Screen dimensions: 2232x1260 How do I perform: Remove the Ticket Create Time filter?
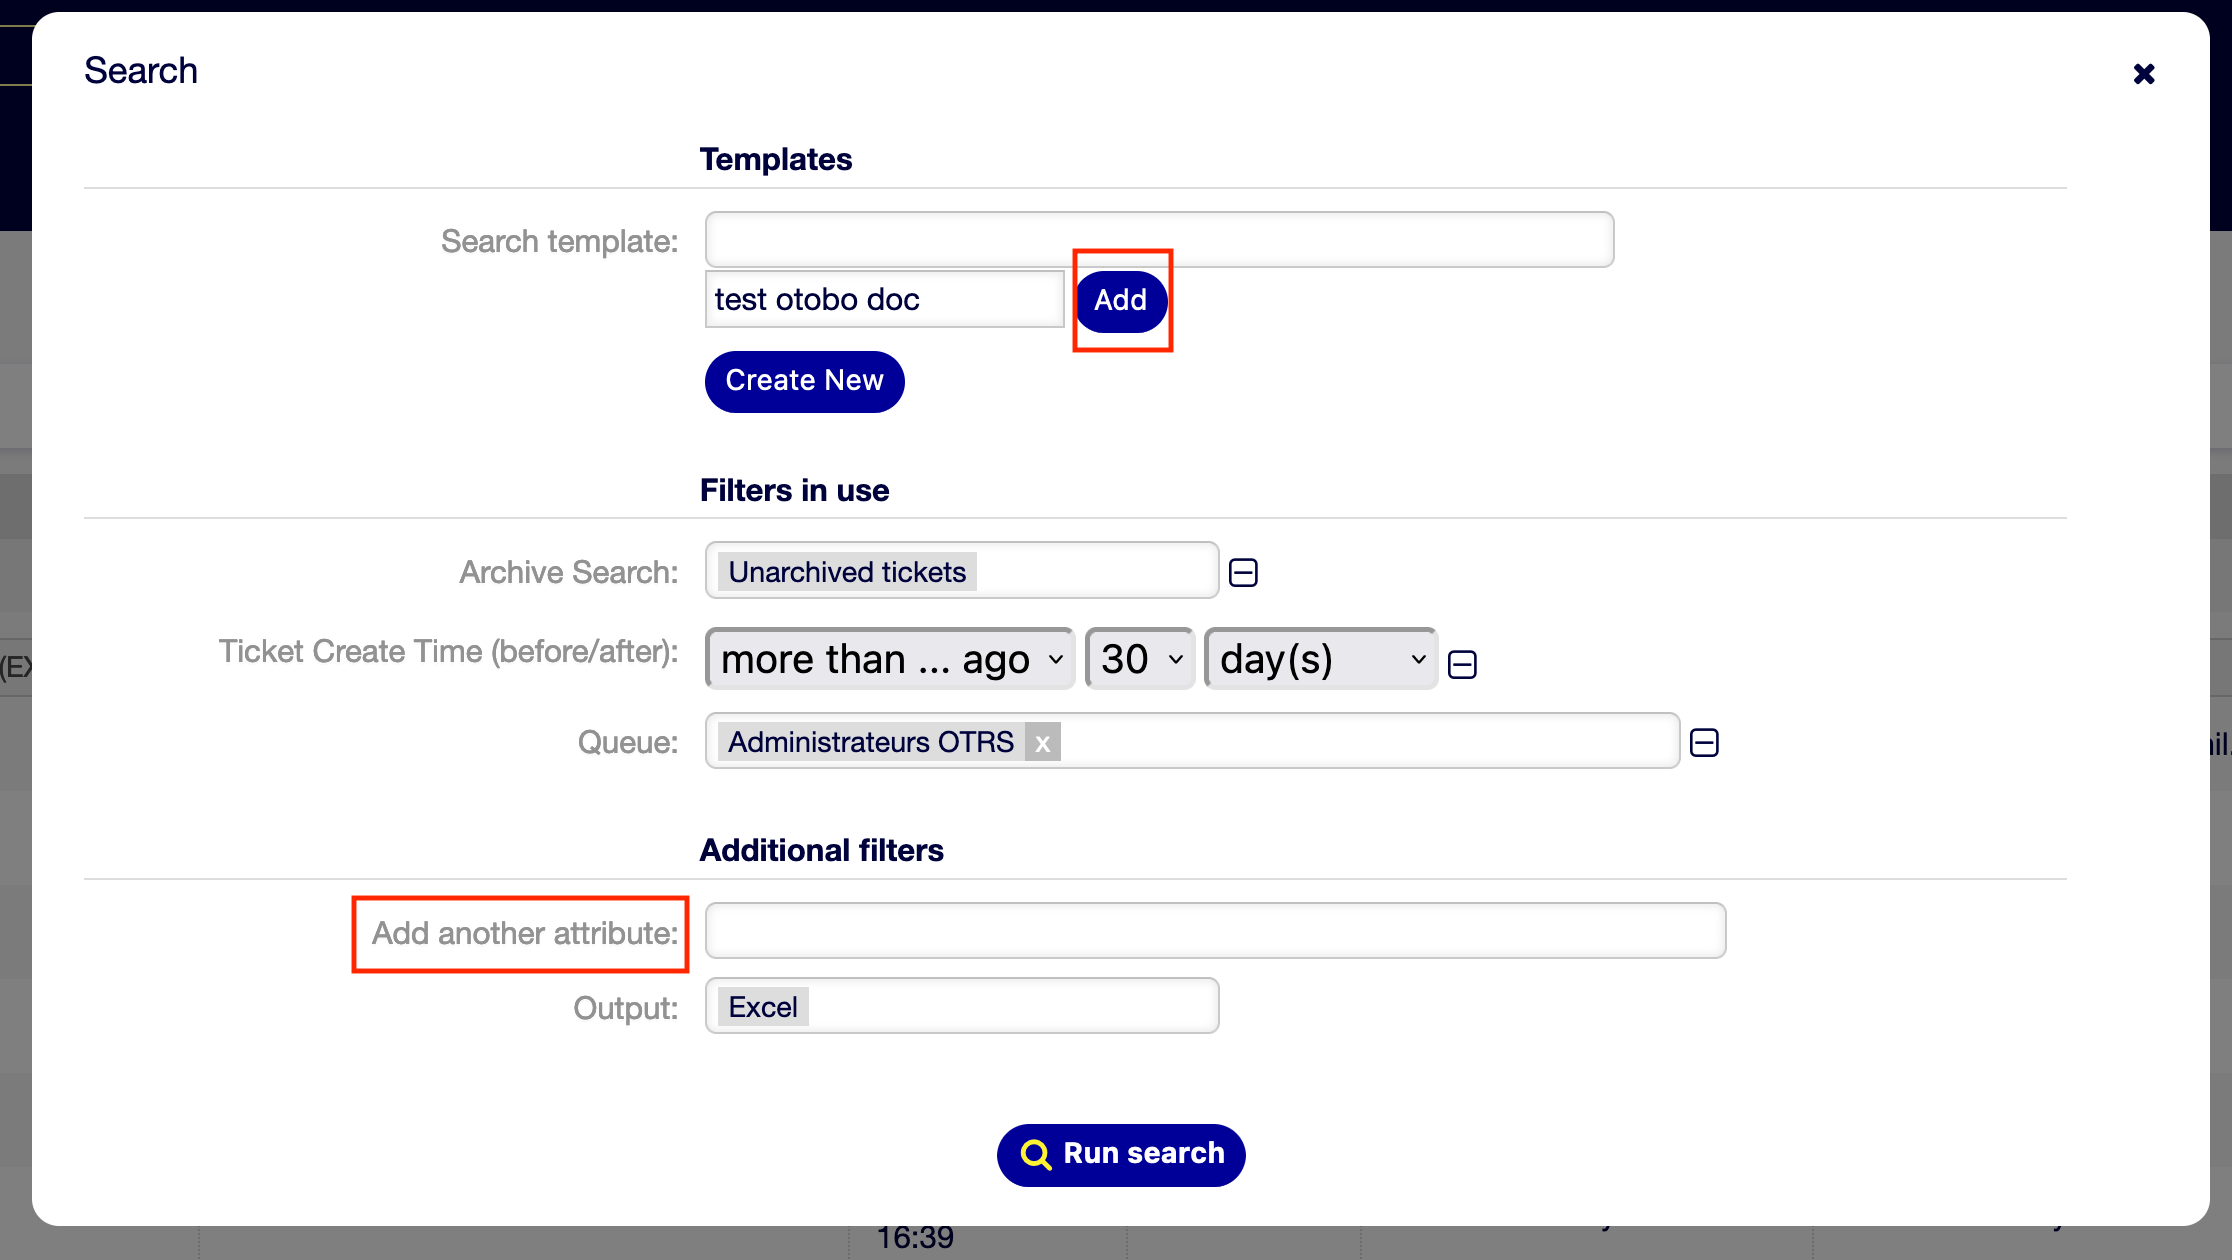(x=1462, y=664)
